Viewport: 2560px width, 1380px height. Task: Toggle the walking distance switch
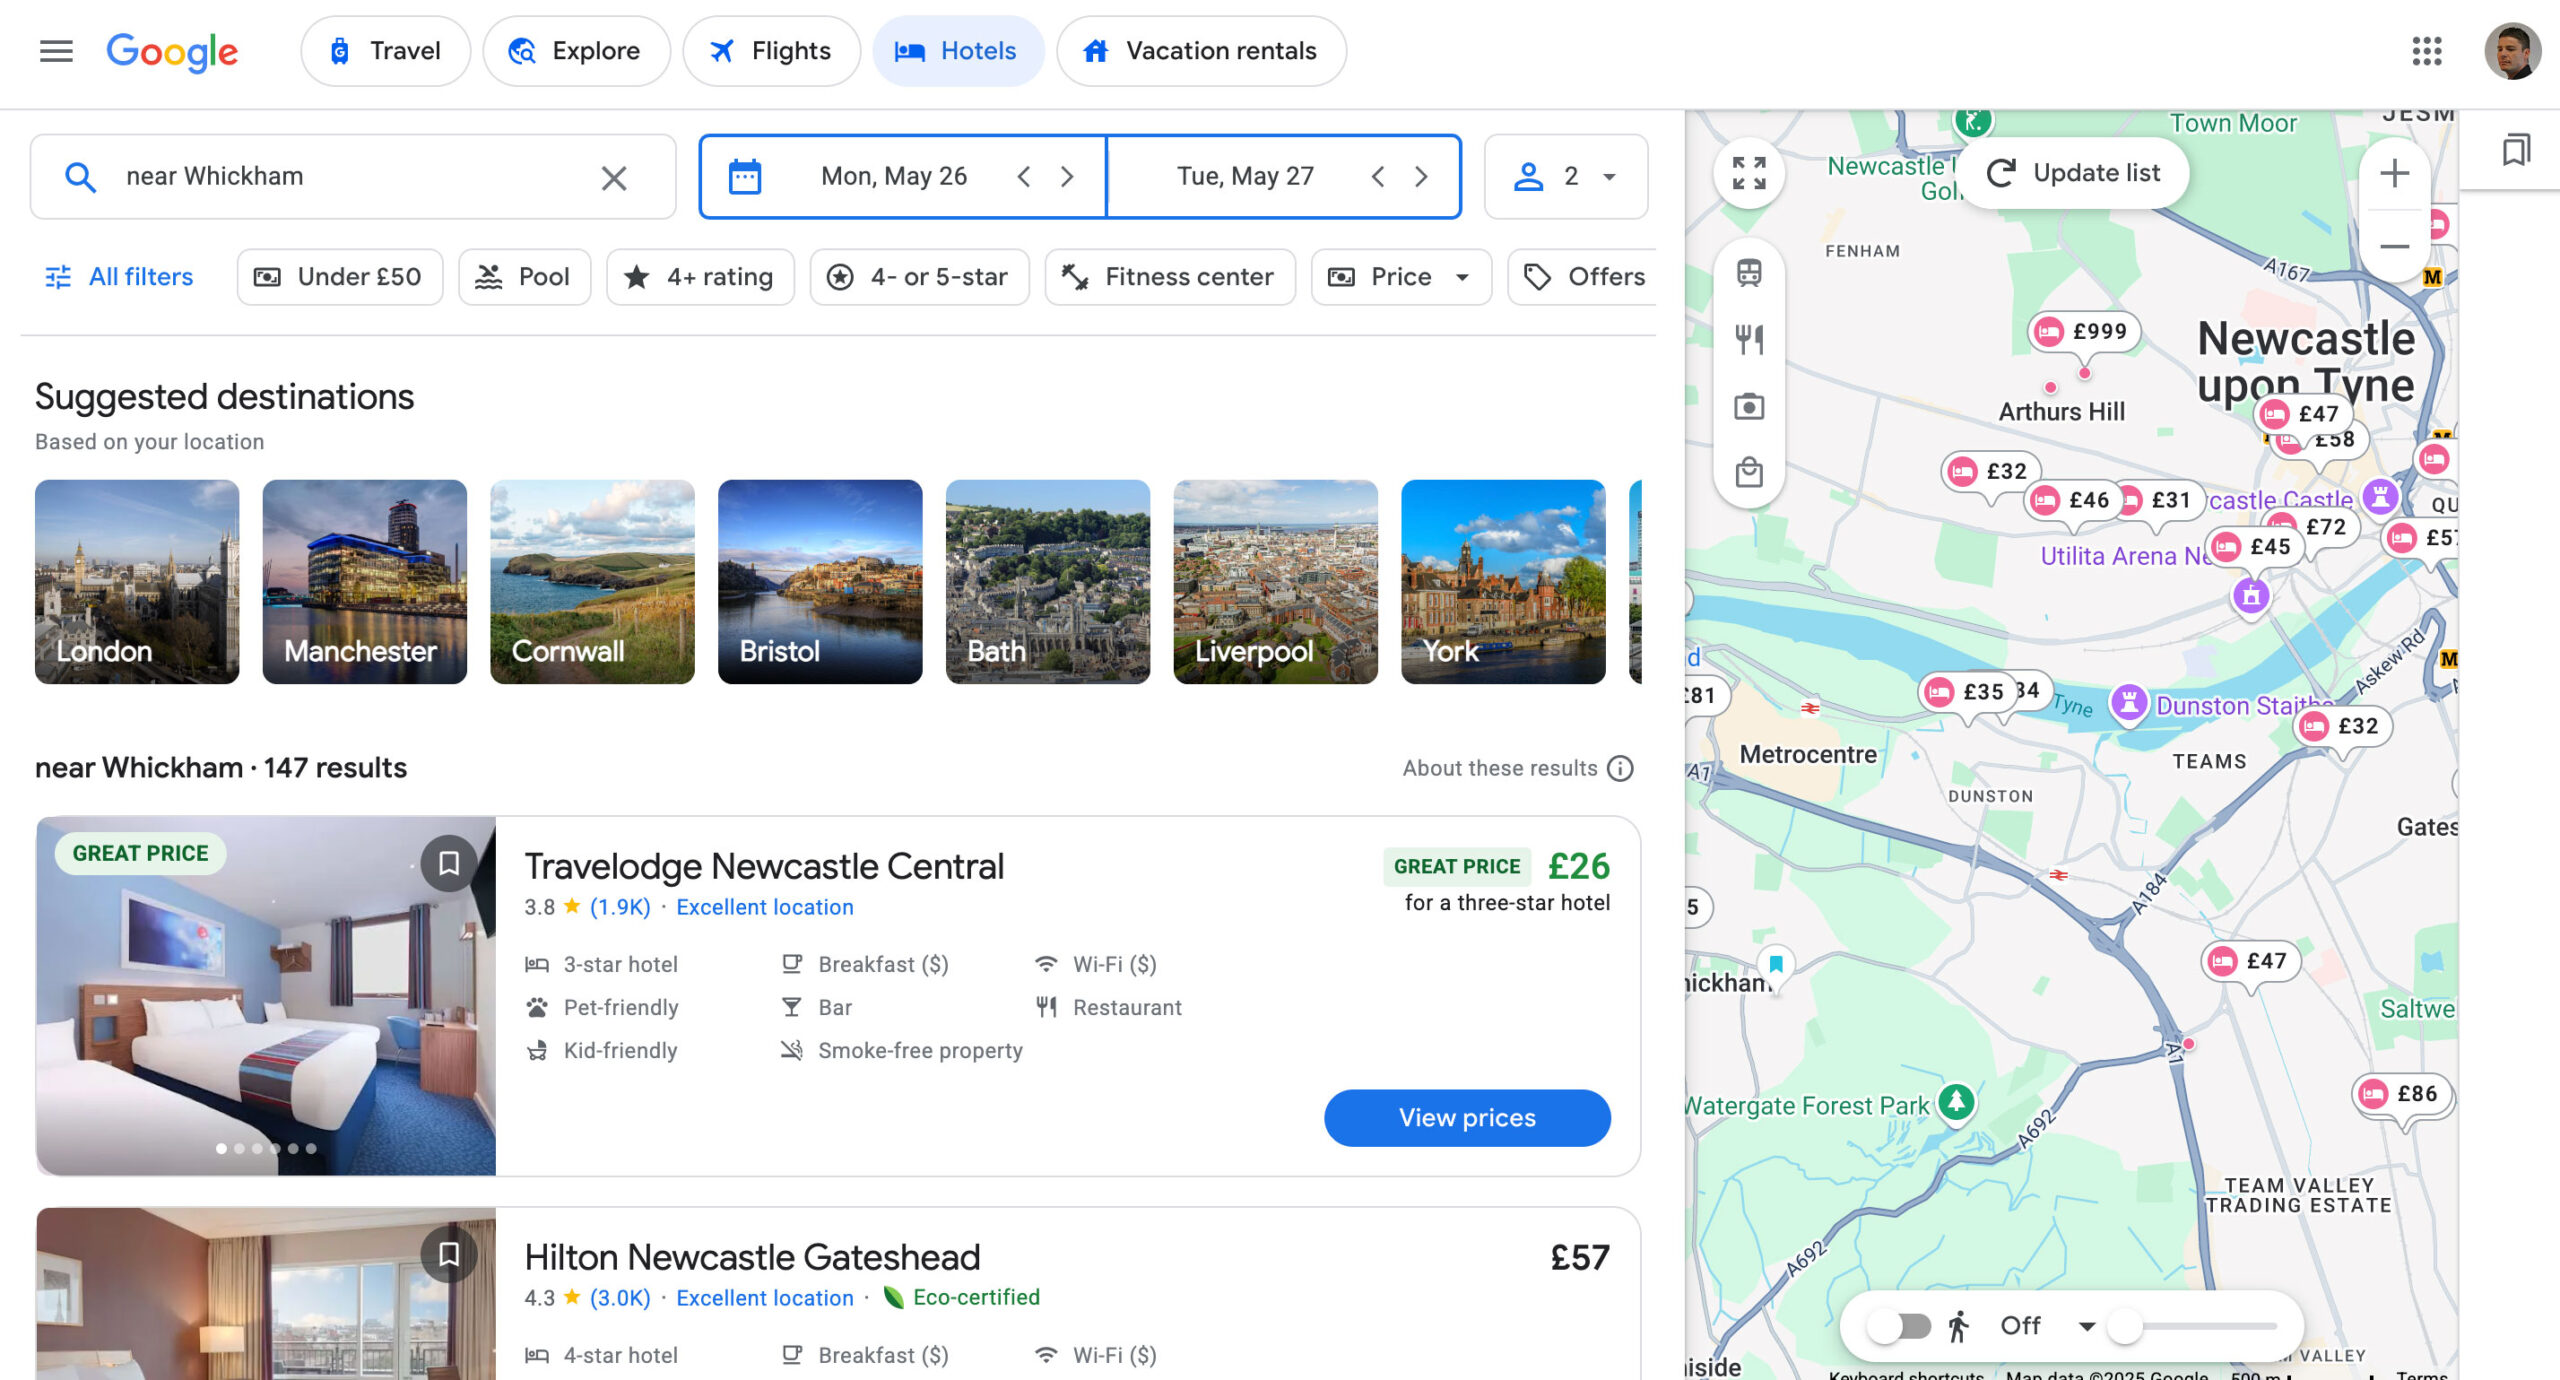tap(1899, 1326)
